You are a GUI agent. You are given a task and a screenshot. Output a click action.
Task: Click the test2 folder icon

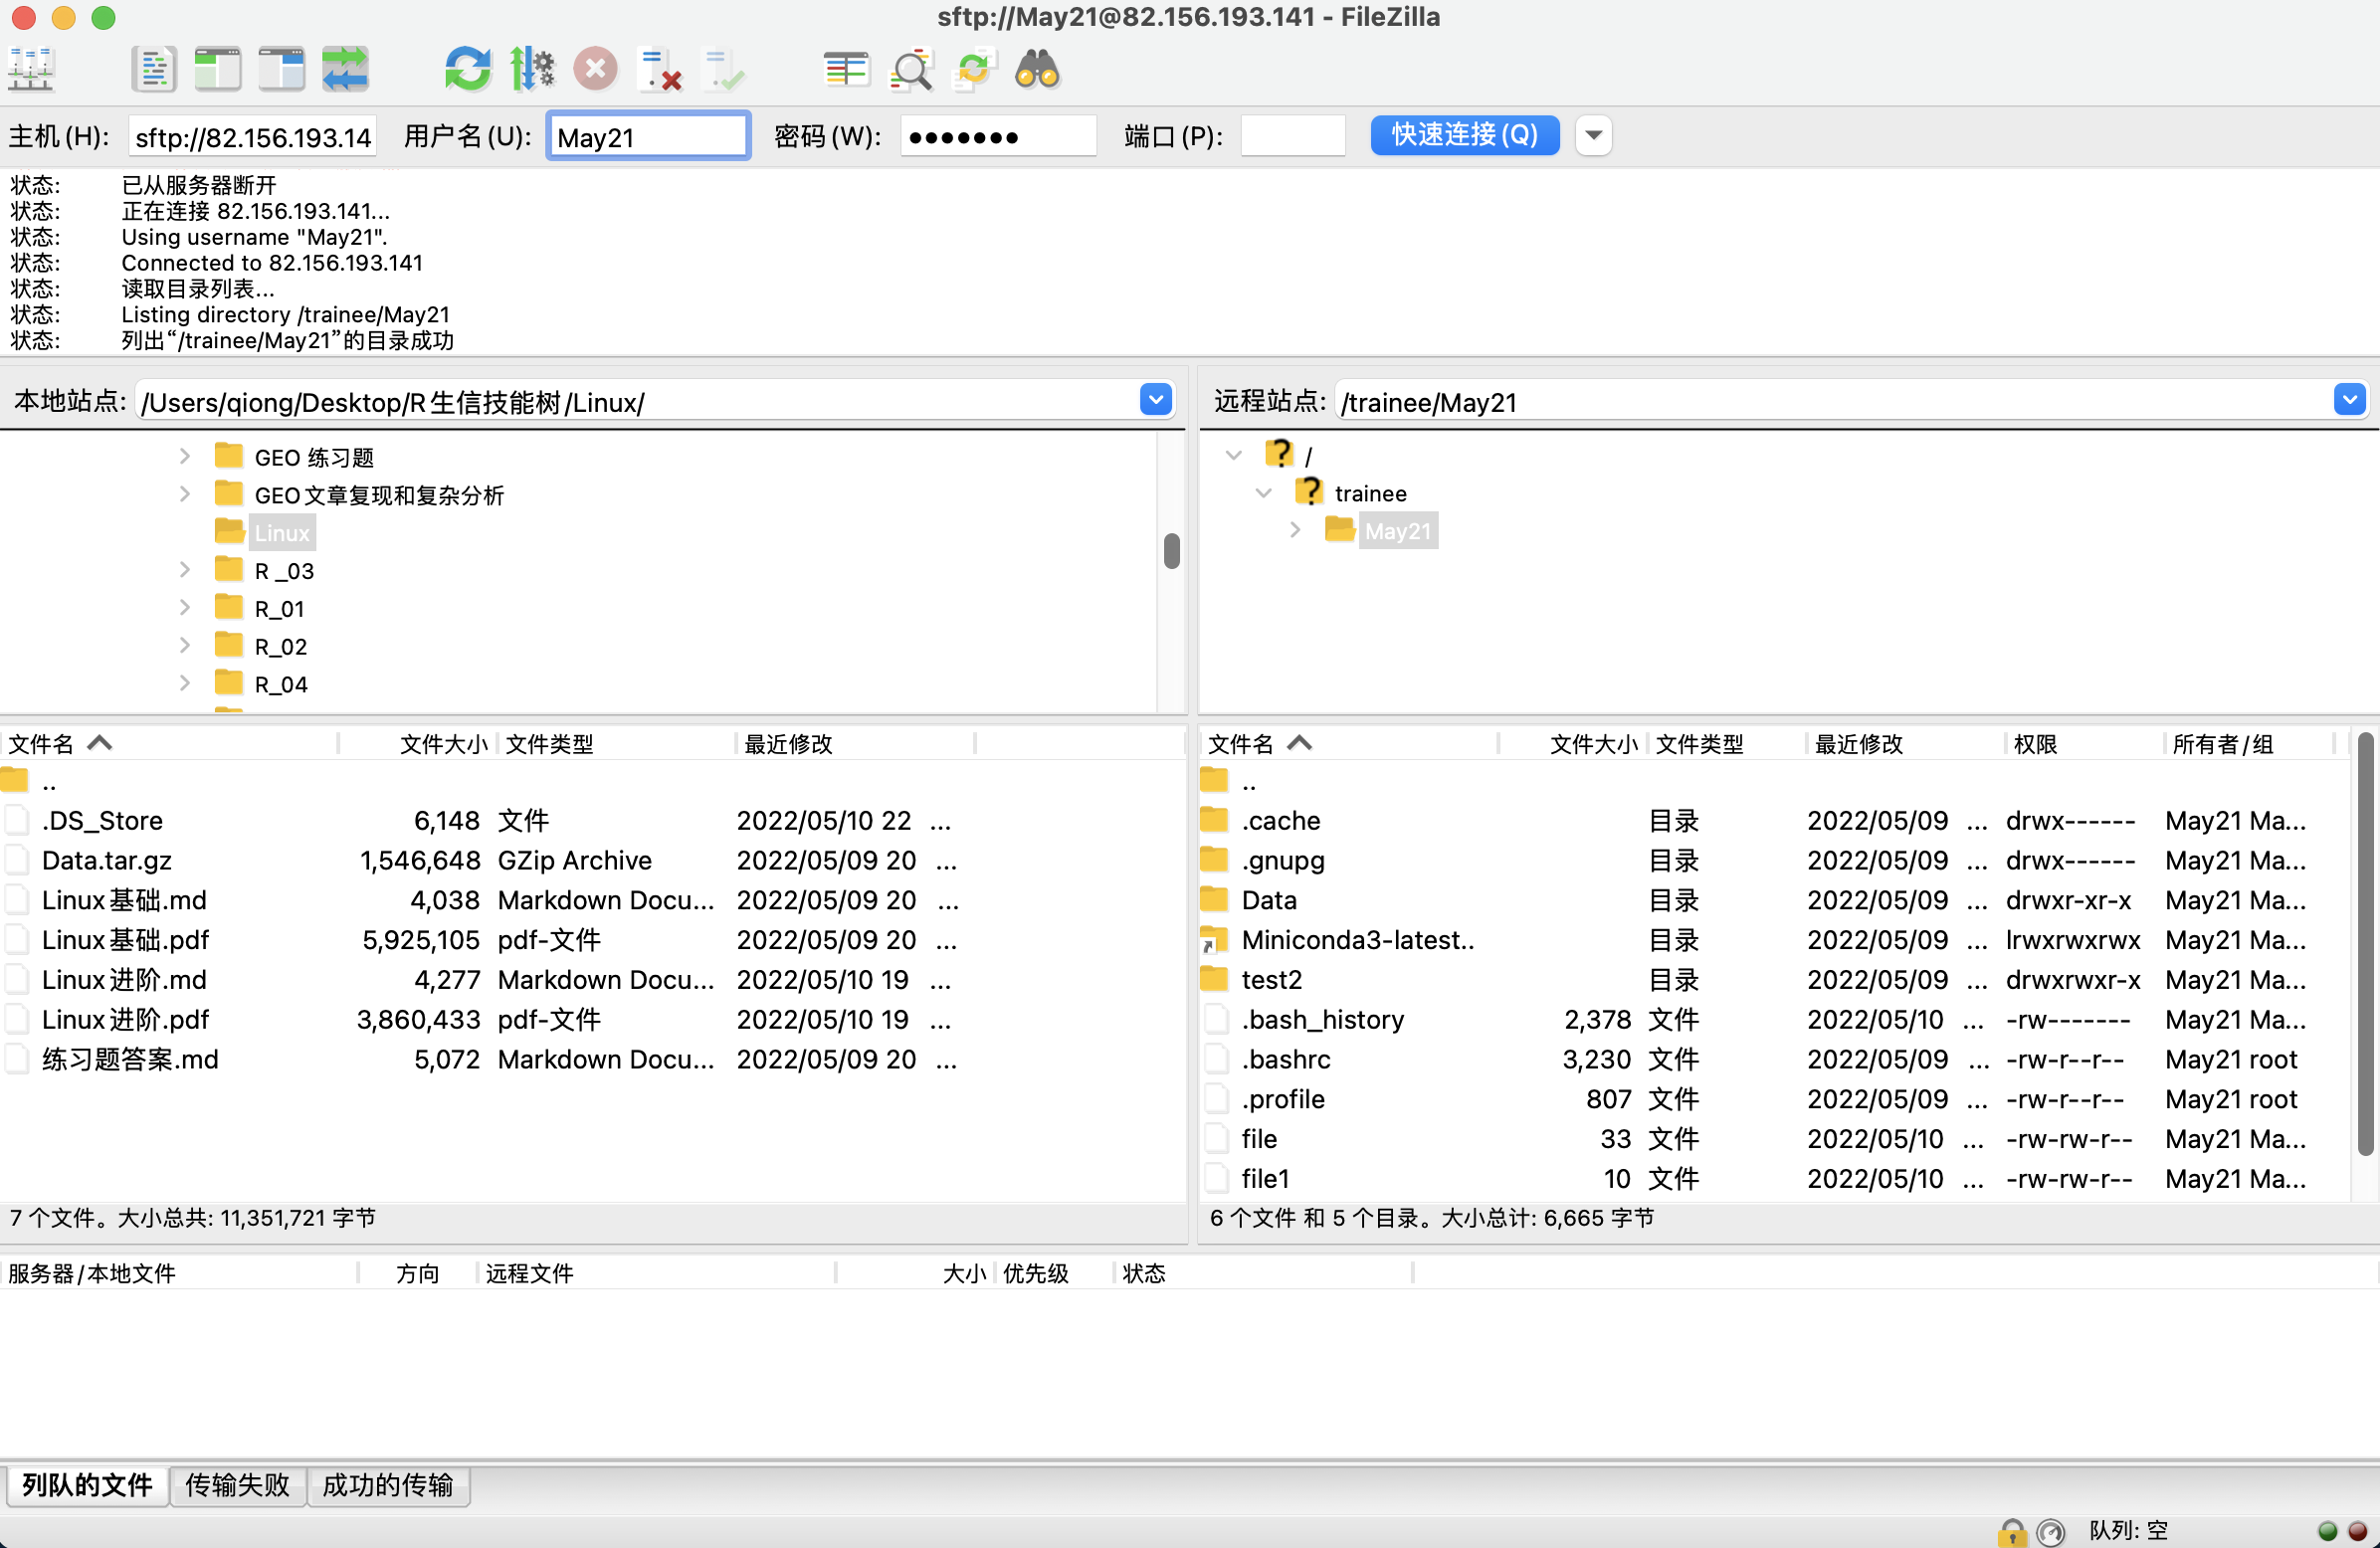click(x=1214, y=979)
